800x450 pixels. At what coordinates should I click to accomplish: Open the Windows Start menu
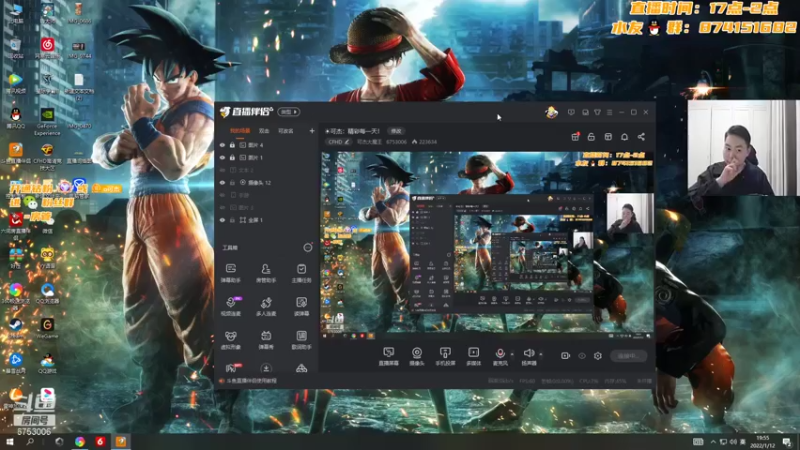pyautogui.click(x=10, y=442)
